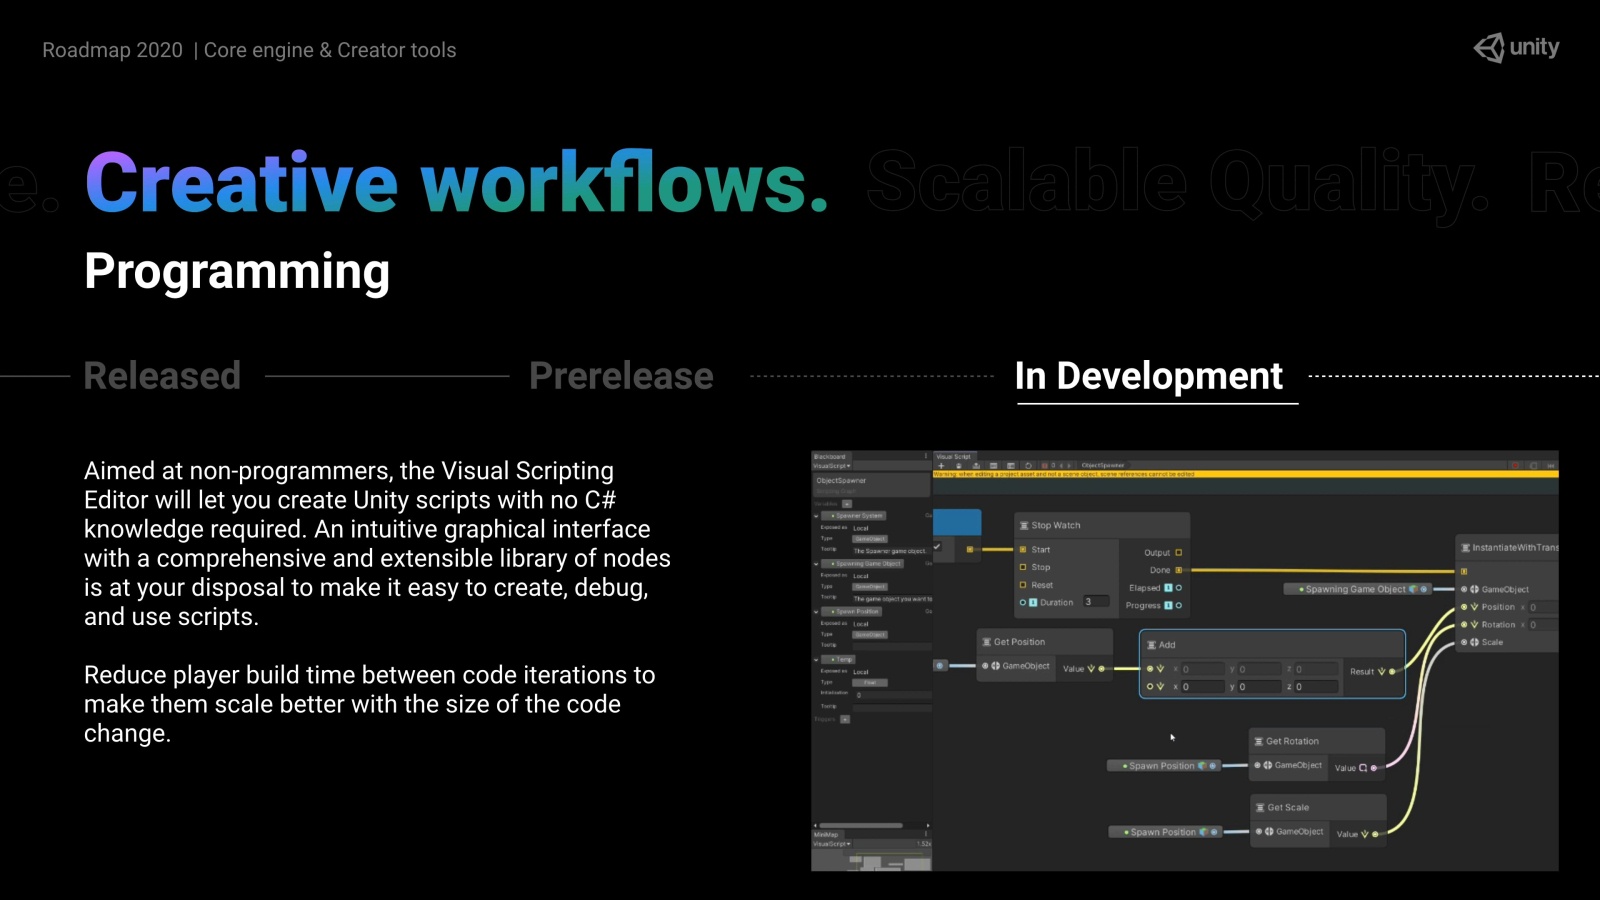Screen dimensions: 1600x900
Task: Collapse the Spawn Position variable
Action: [816, 612]
